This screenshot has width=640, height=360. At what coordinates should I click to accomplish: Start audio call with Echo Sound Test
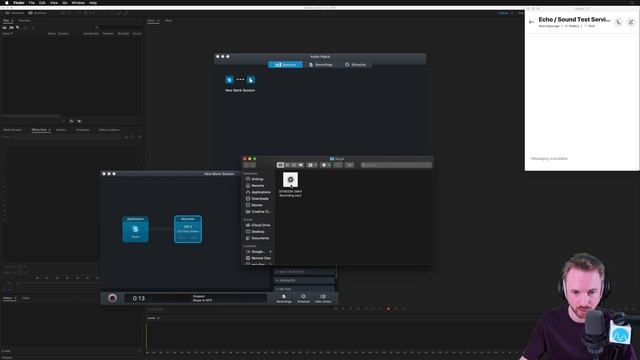point(618,22)
